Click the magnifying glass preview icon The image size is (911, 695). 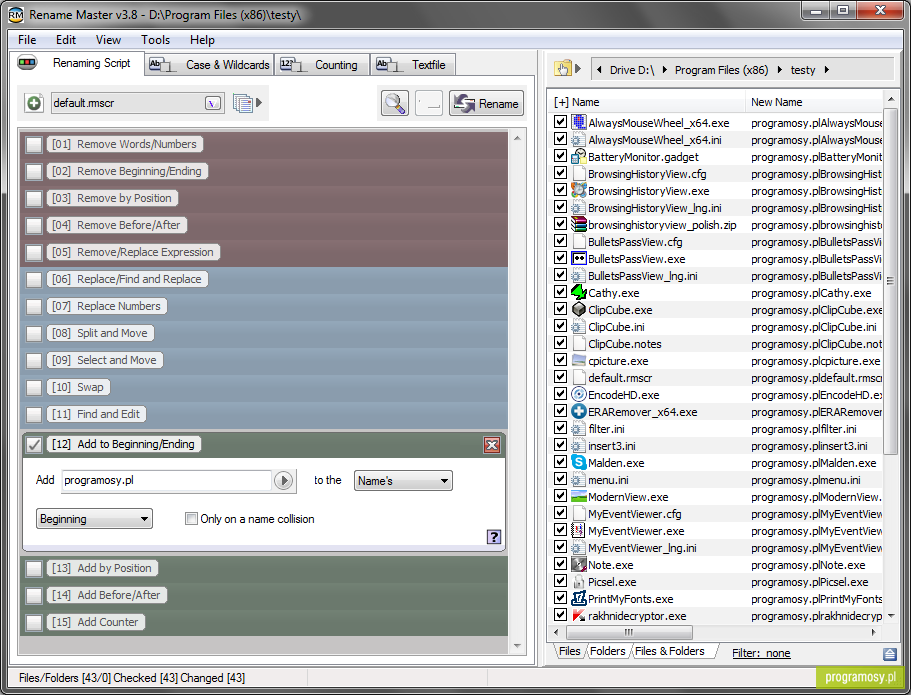click(394, 103)
